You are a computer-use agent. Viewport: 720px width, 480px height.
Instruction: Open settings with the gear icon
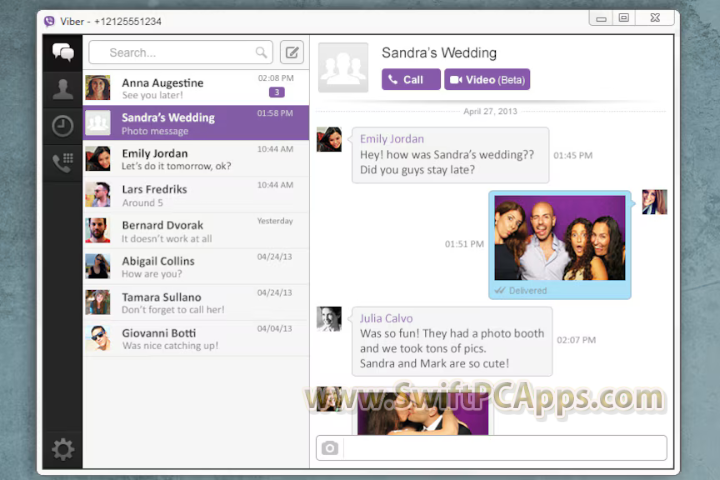pos(63,449)
